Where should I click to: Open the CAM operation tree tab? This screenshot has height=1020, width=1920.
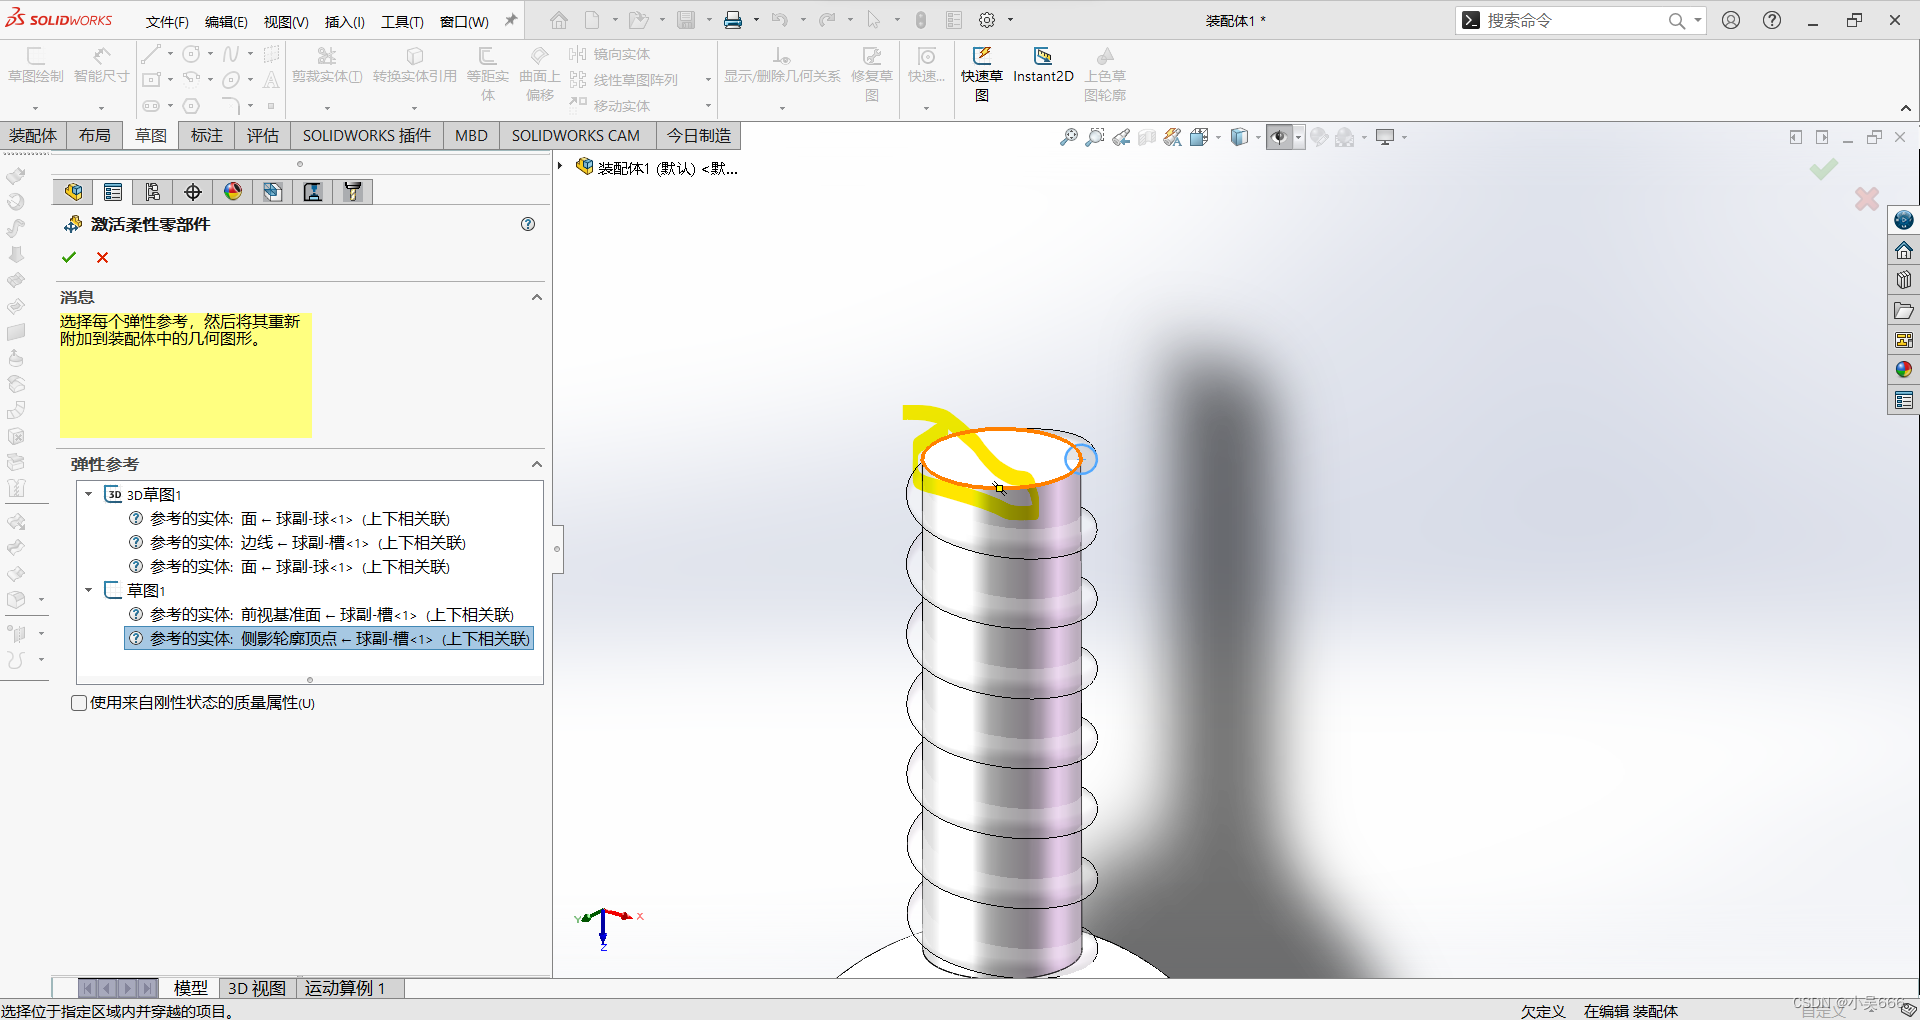pyautogui.click(x=313, y=192)
